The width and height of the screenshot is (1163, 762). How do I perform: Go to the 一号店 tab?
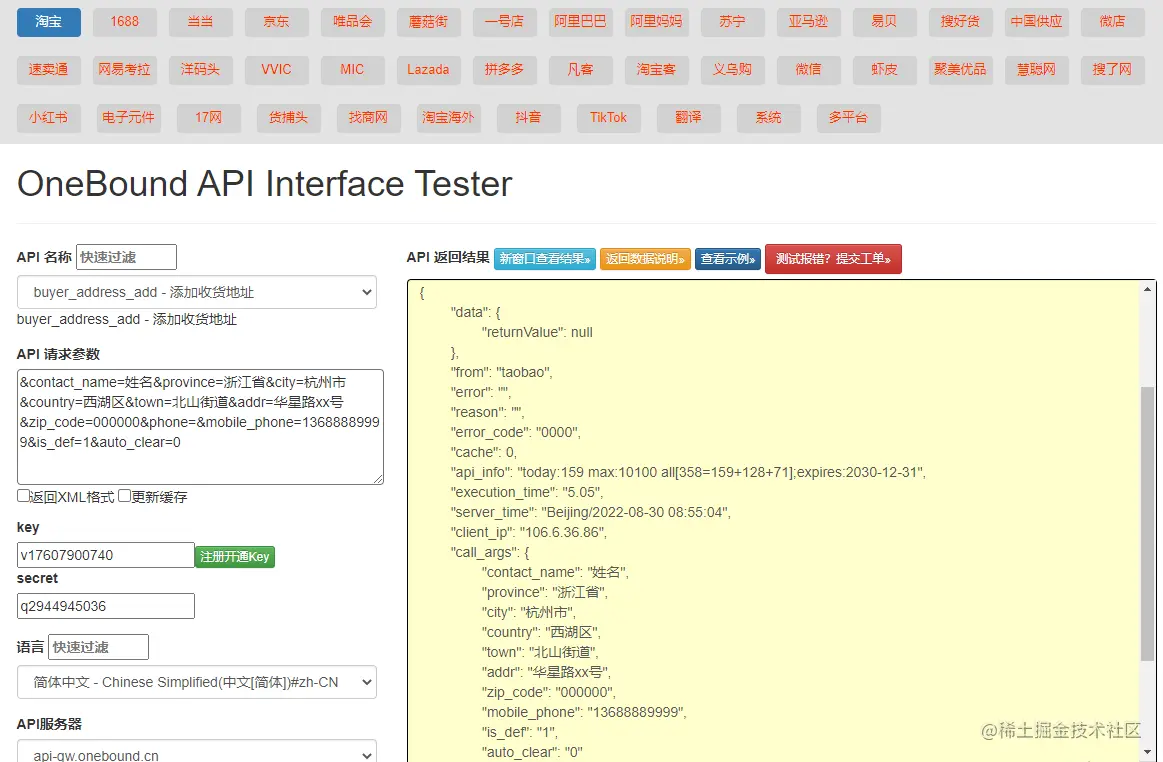pos(504,22)
